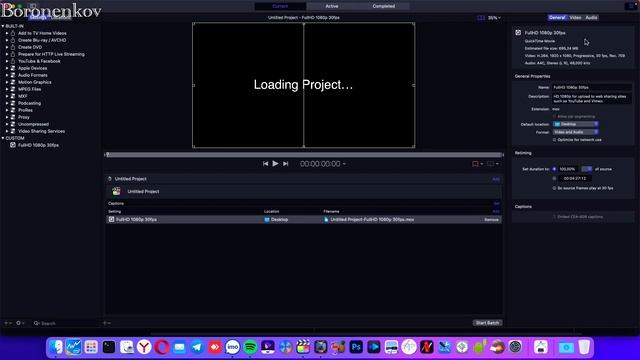The width and height of the screenshot is (640, 360).
Task: Switch to the Current batch tab
Action: (x=280, y=6)
